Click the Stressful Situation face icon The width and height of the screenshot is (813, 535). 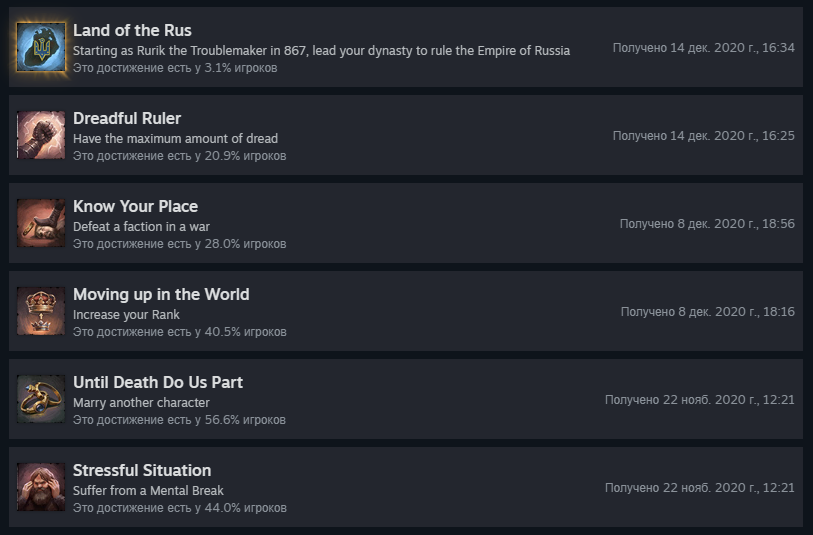41,488
